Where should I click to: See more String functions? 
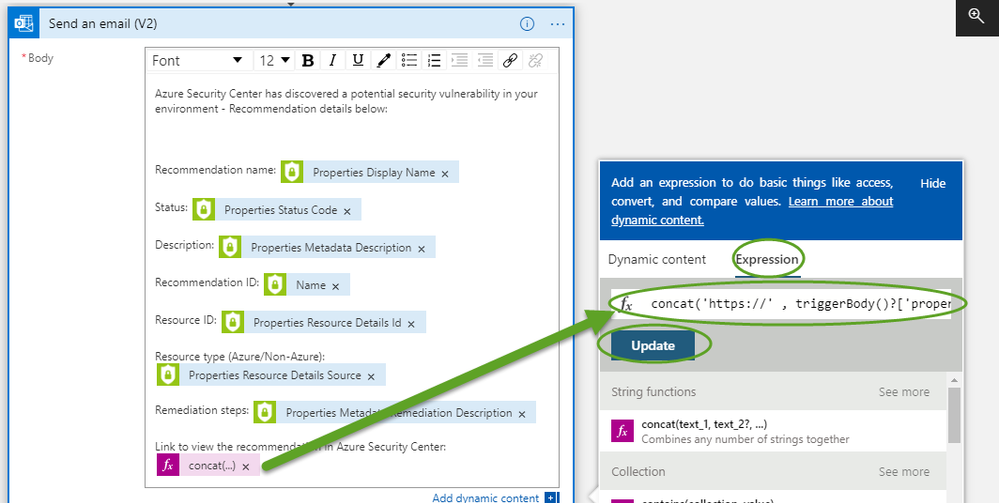coord(904,392)
